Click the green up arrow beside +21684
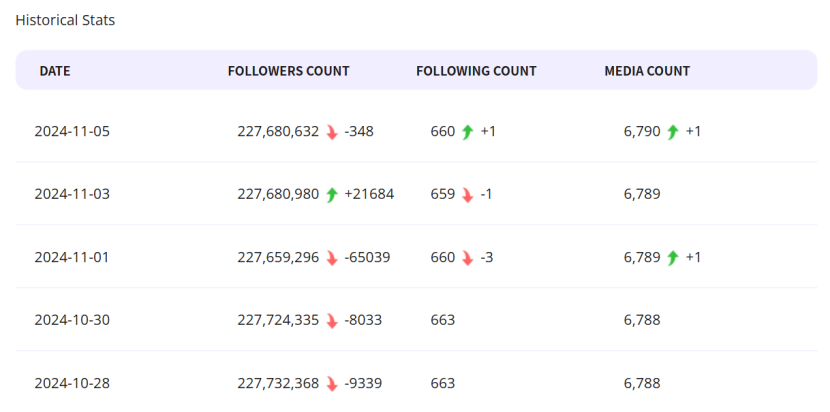830x412 pixels. 332,195
